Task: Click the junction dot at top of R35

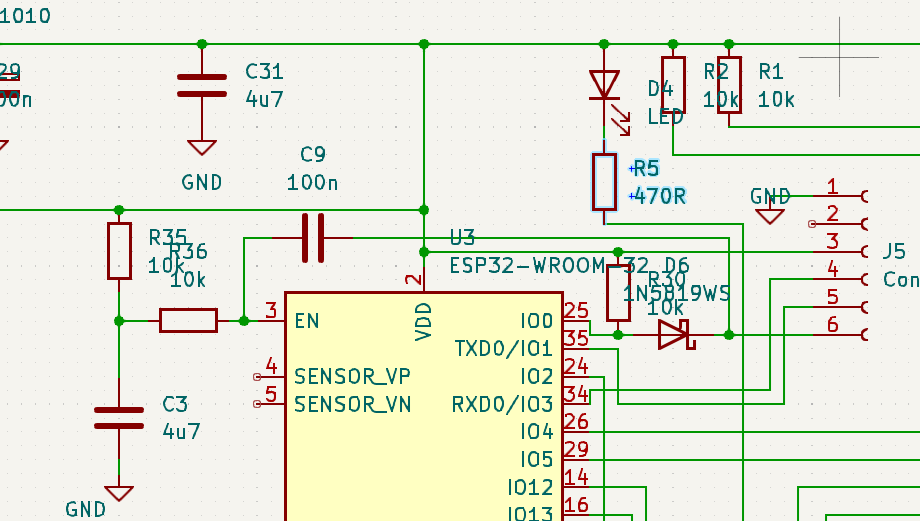Action: coord(119,210)
